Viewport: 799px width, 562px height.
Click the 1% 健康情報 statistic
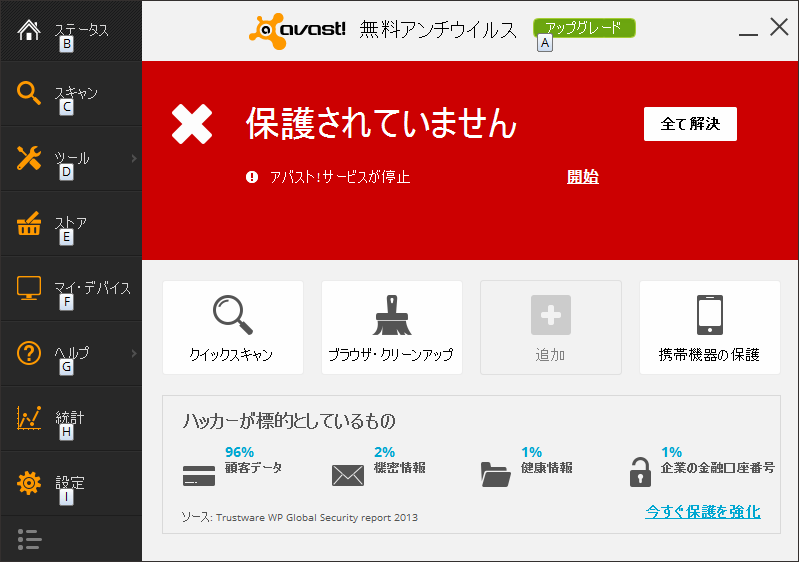point(547,460)
